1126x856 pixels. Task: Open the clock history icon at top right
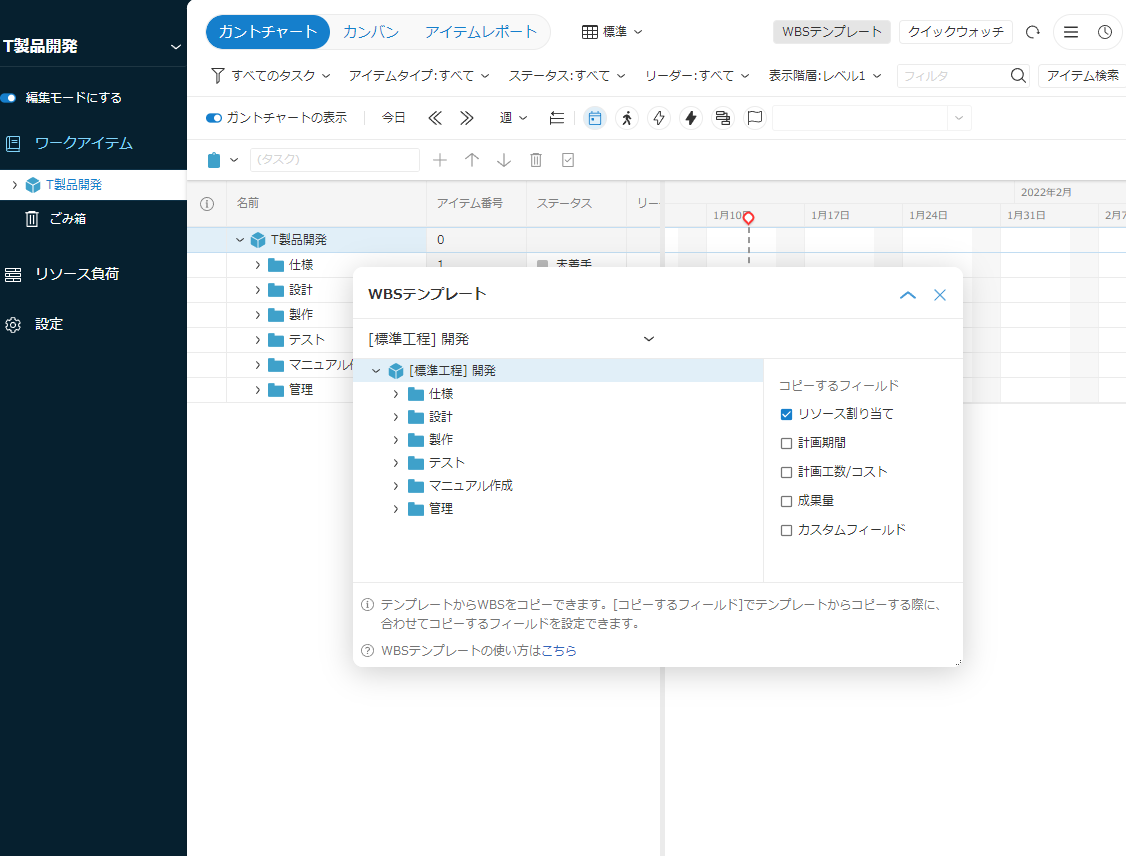[1104, 31]
